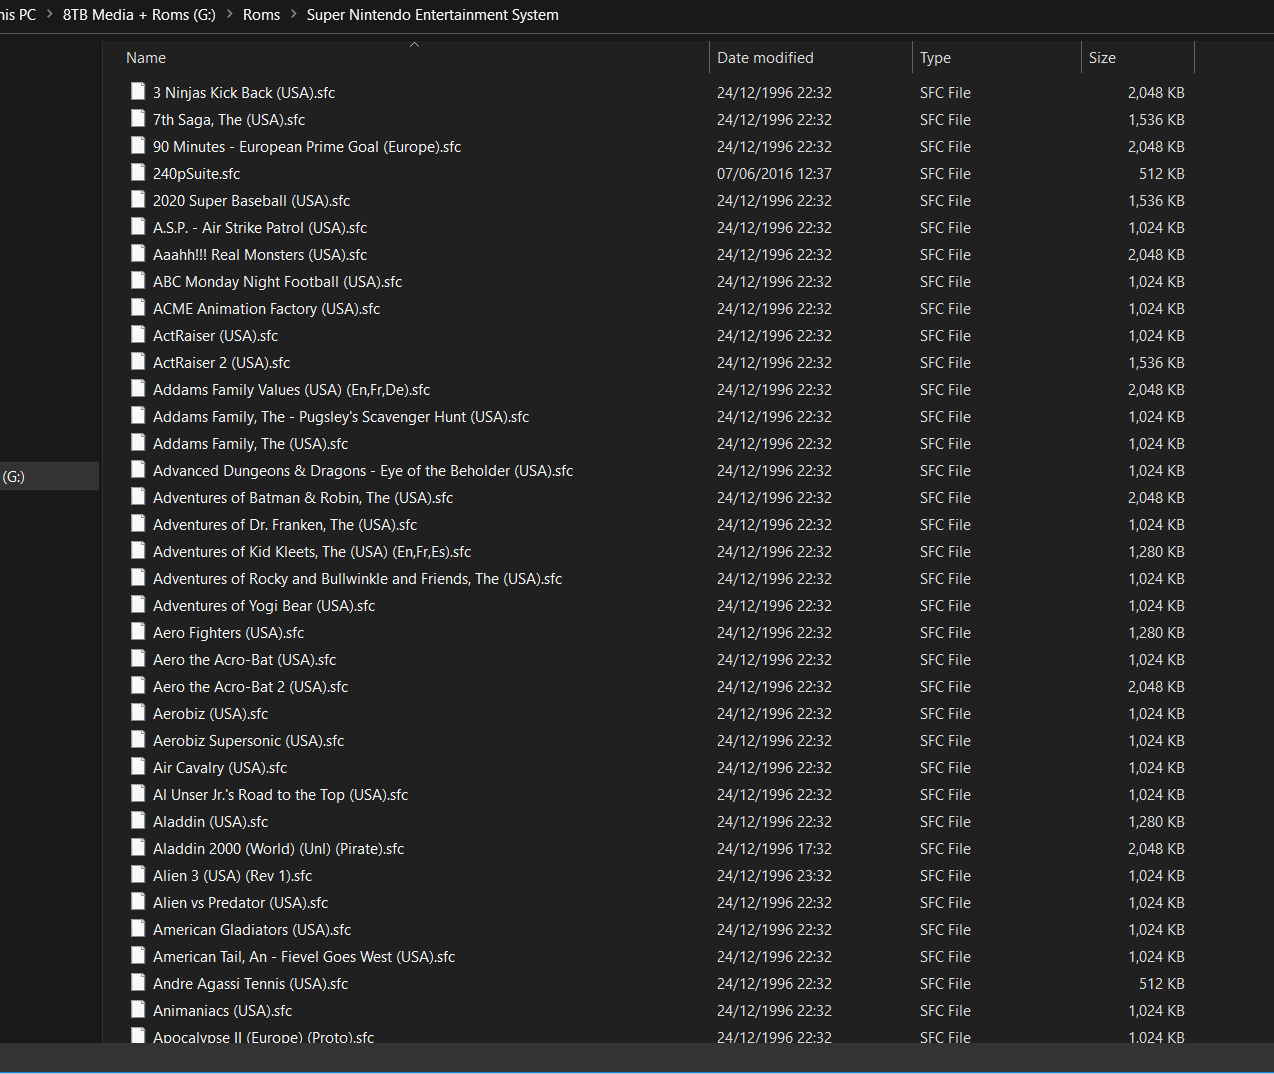
Task: Click American Tail, An - Fievel Goes West name
Action: pyautogui.click(x=304, y=956)
